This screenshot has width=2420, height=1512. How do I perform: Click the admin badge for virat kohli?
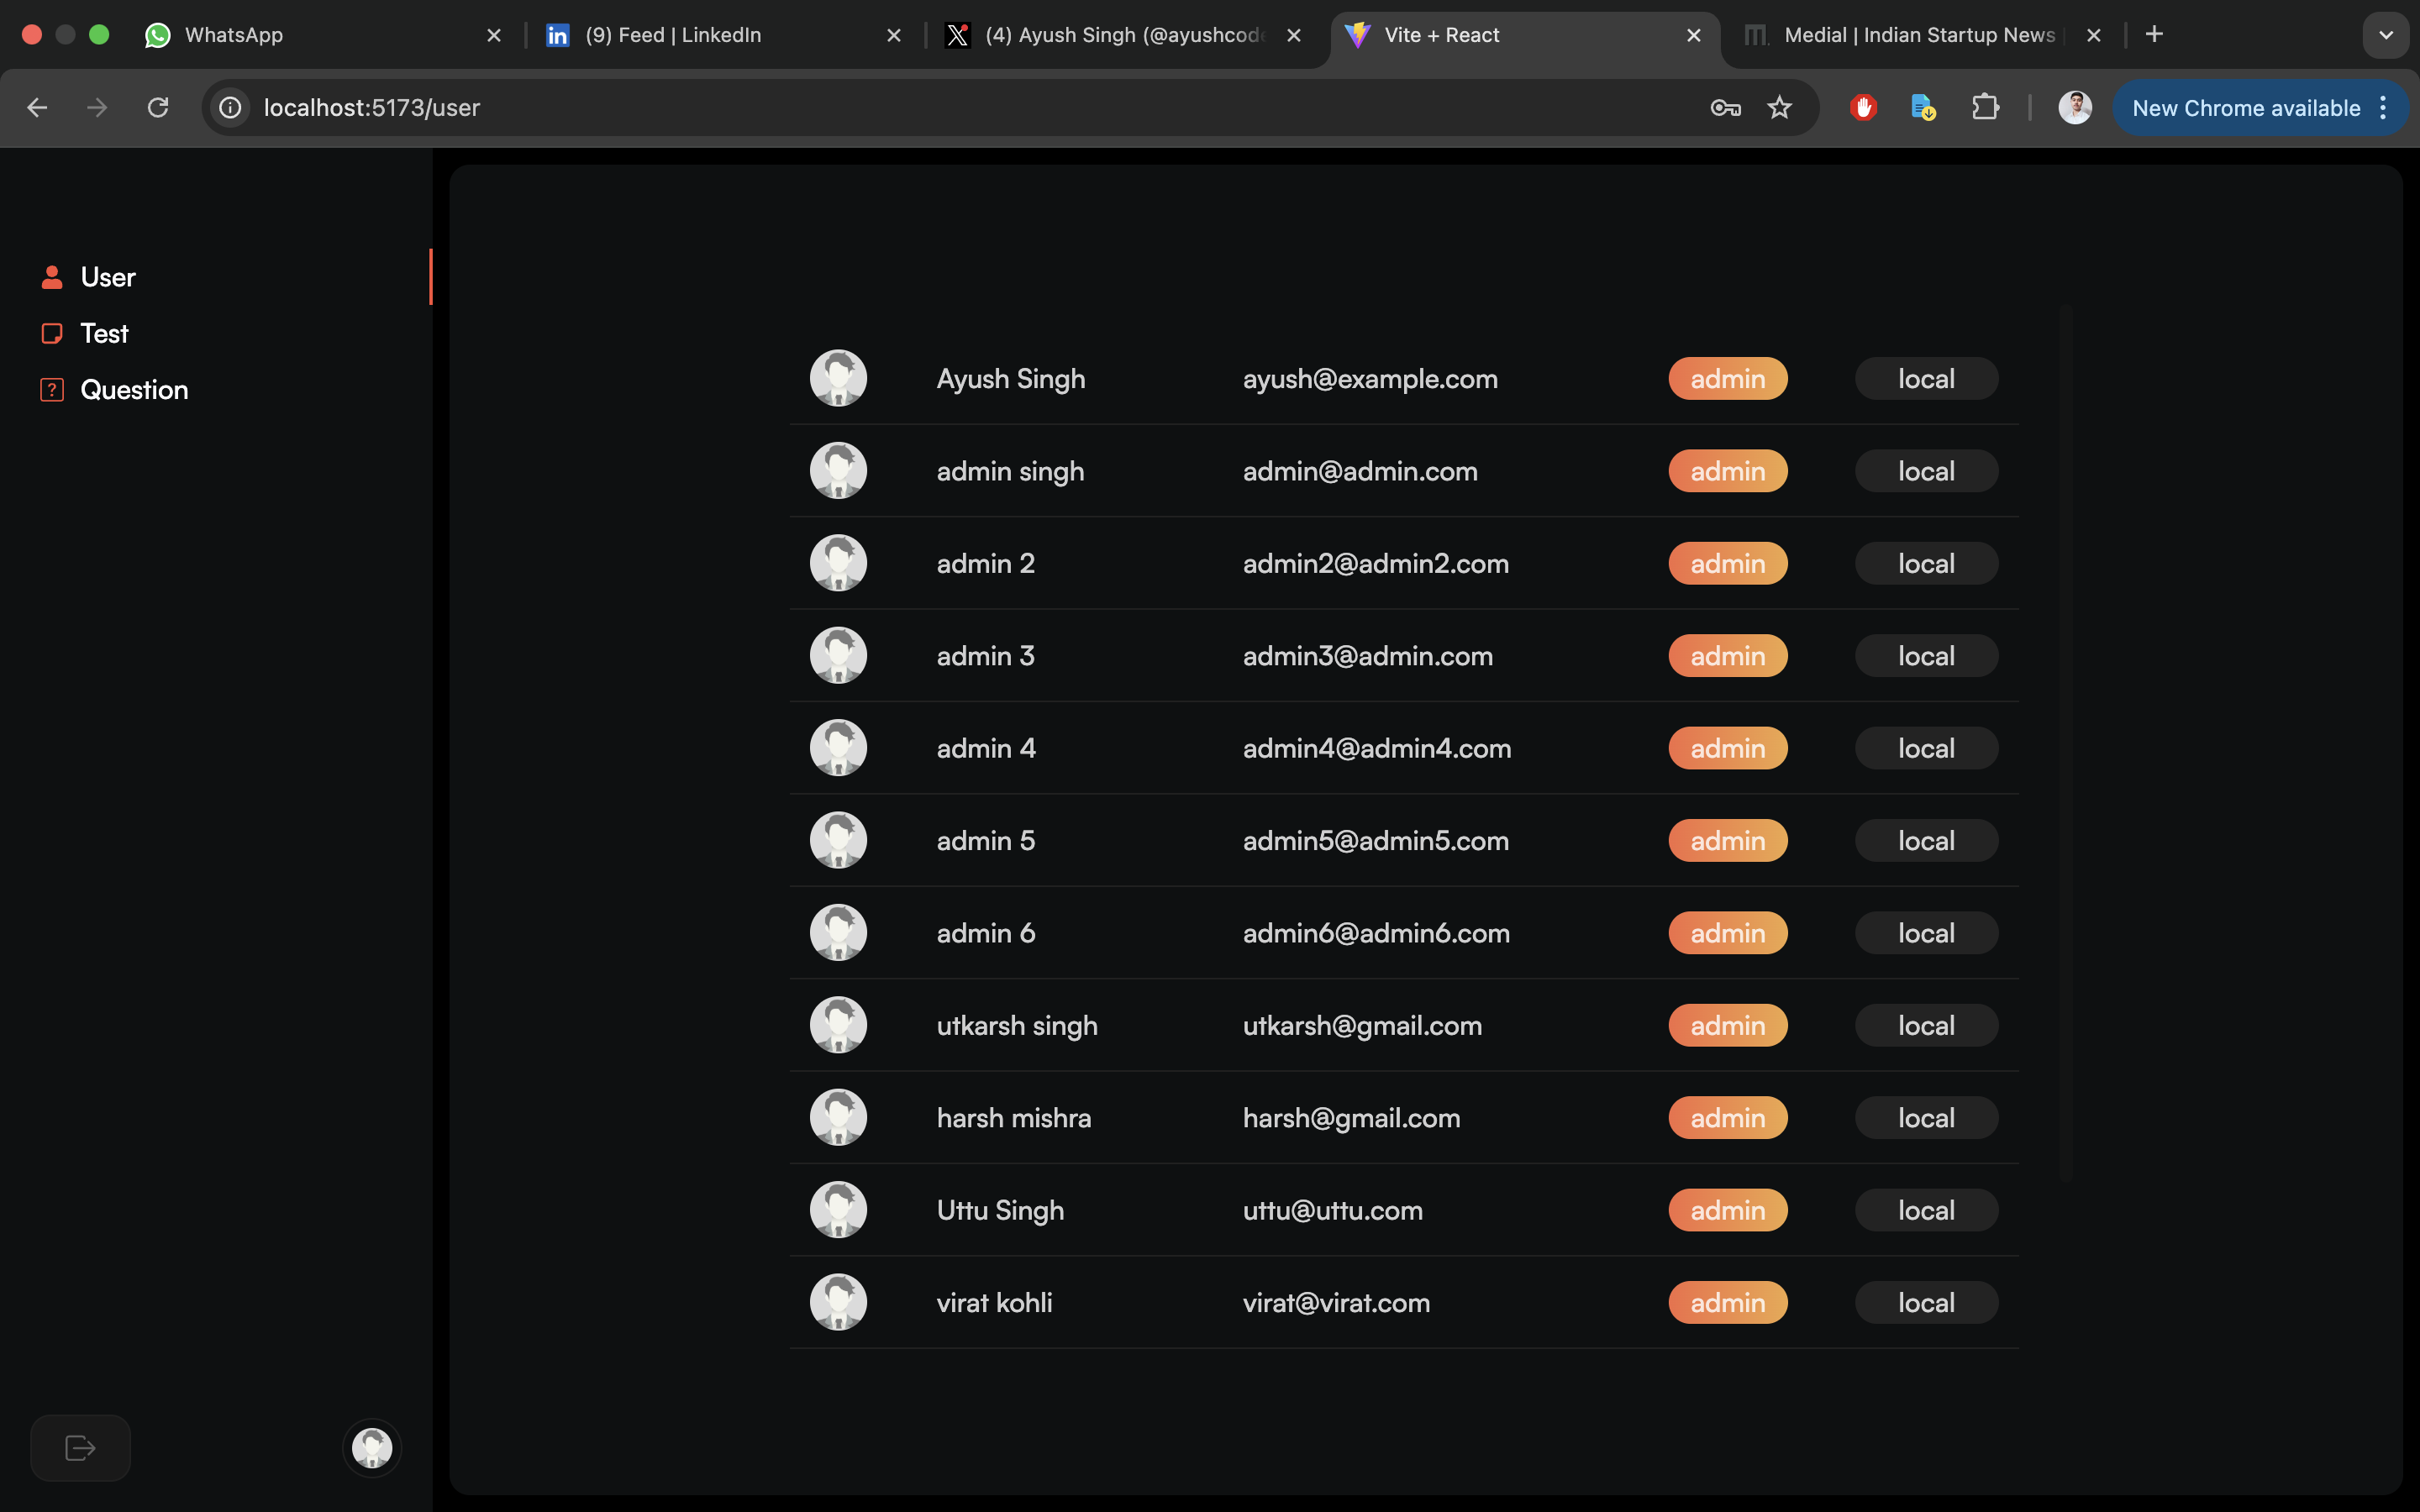(x=1727, y=1302)
